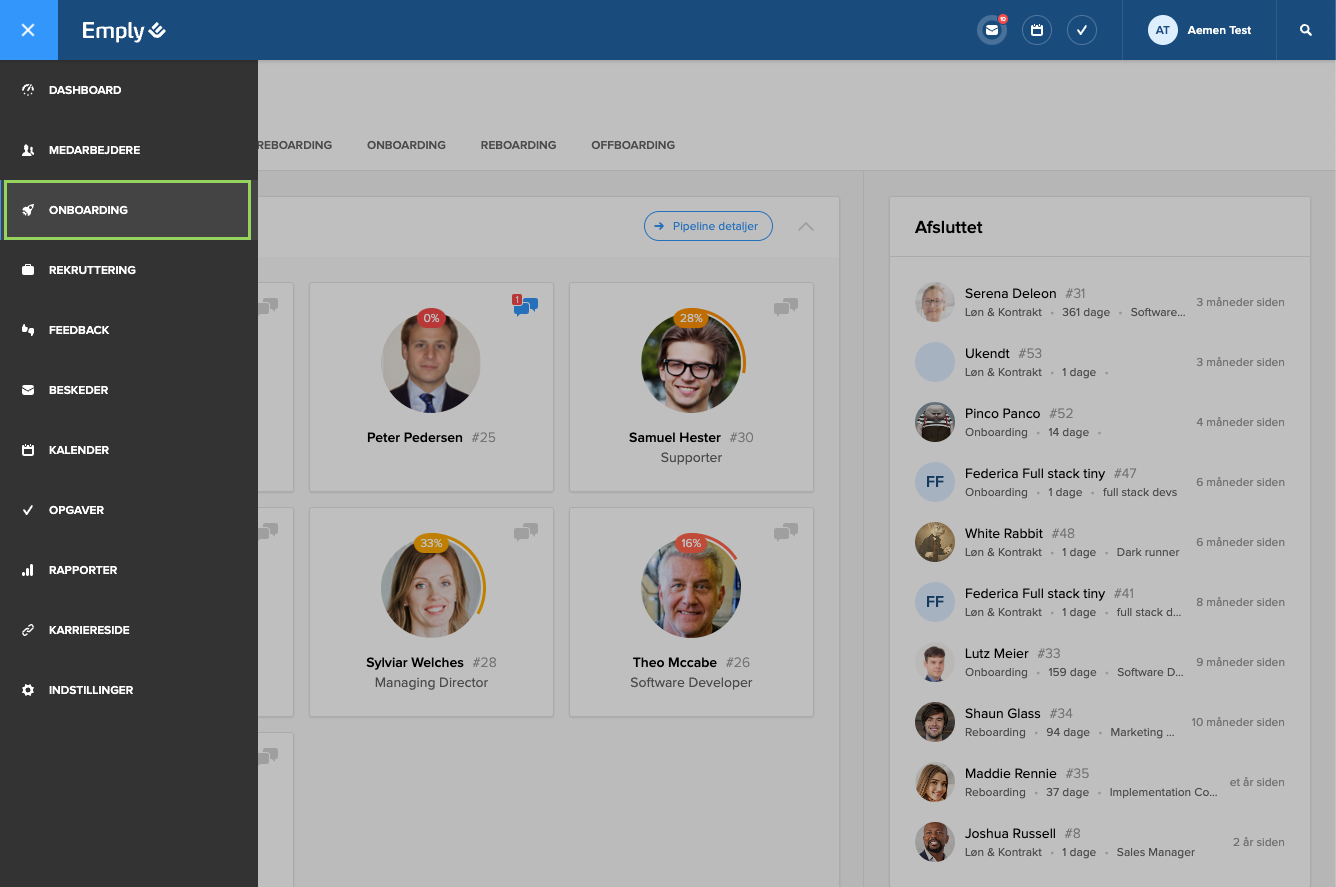Open the messages envelope icon in header
Image resolution: width=1336 pixels, height=887 pixels.
tap(991, 30)
